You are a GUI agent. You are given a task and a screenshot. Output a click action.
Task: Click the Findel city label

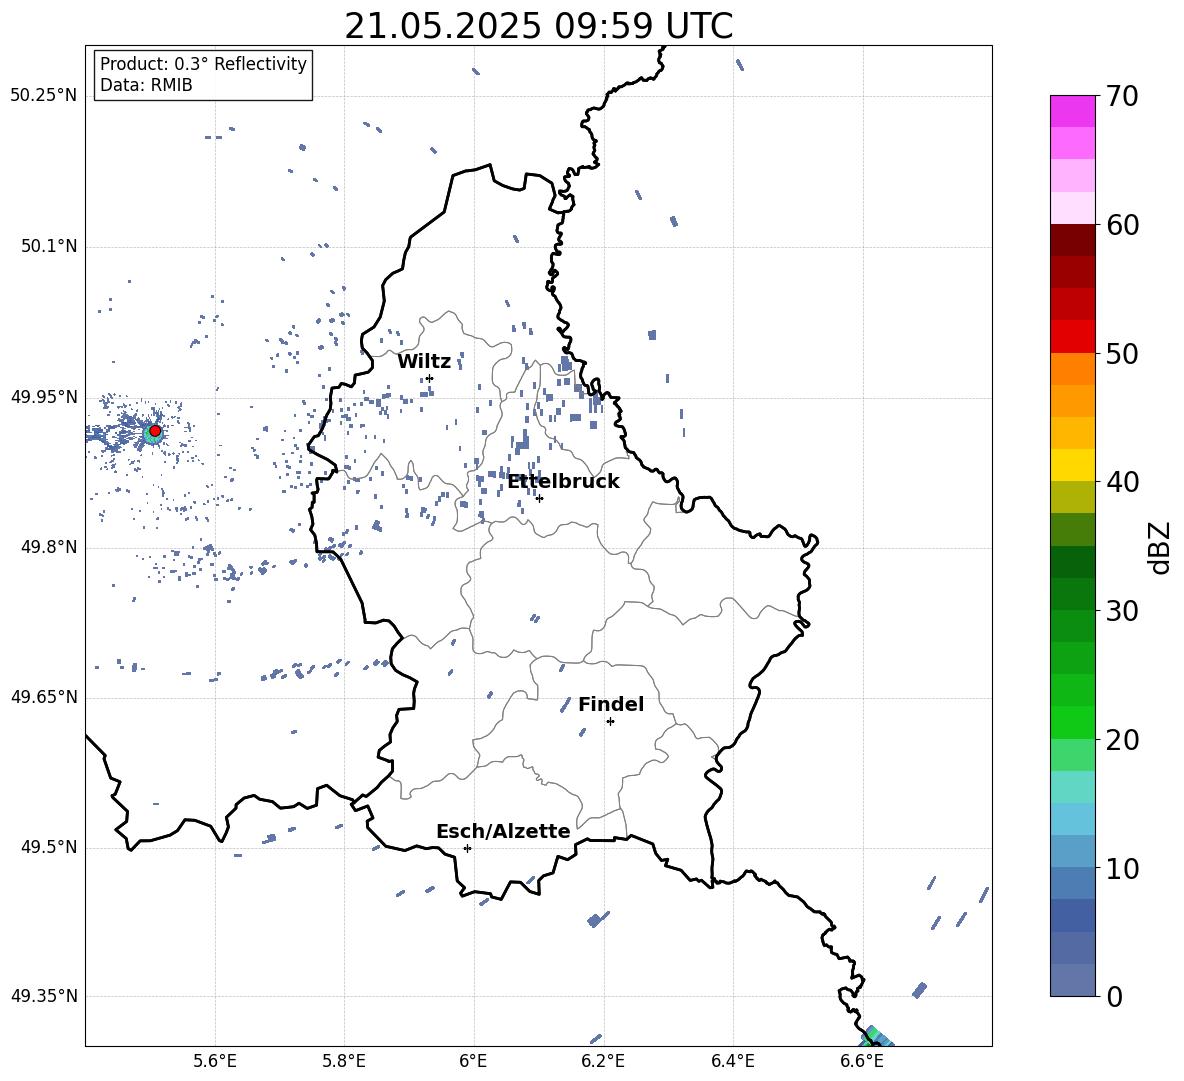pos(611,705)
